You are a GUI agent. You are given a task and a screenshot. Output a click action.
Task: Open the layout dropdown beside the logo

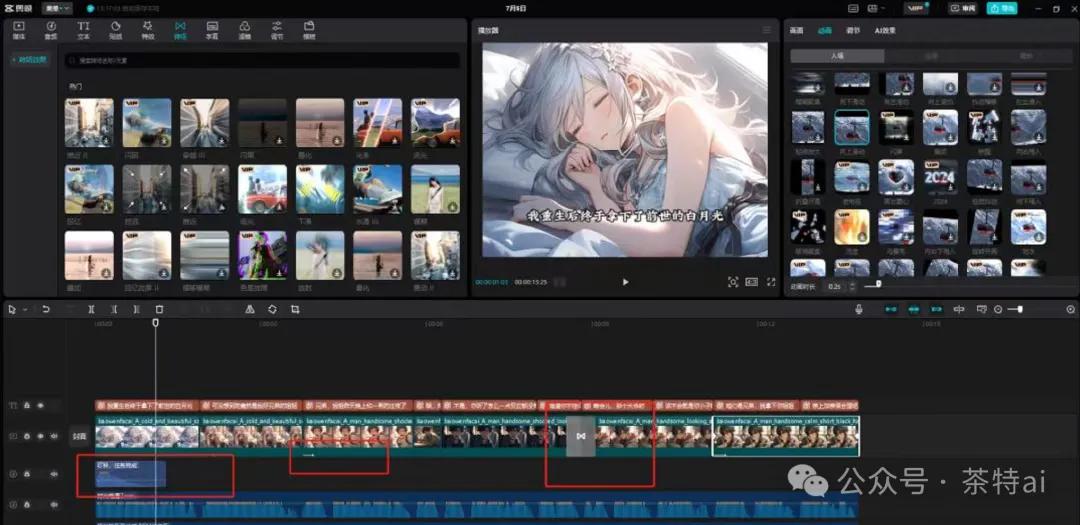coord(57,8)
